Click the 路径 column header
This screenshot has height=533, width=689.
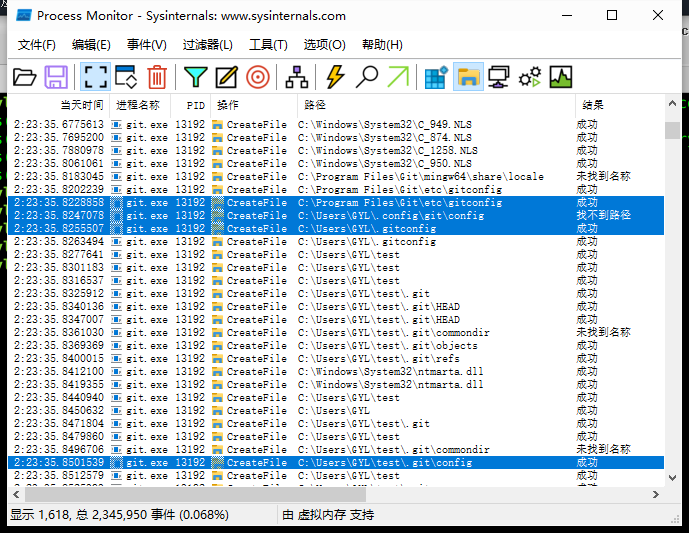[x=437, y=105]
